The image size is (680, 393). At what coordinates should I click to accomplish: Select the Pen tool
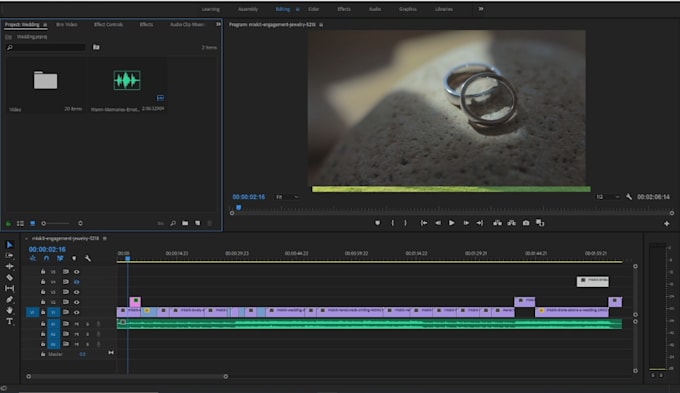(10, 299)
